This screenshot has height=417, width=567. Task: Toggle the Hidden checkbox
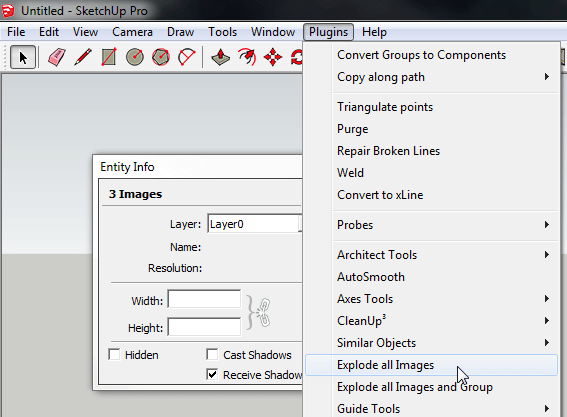[x=114, y=354]
